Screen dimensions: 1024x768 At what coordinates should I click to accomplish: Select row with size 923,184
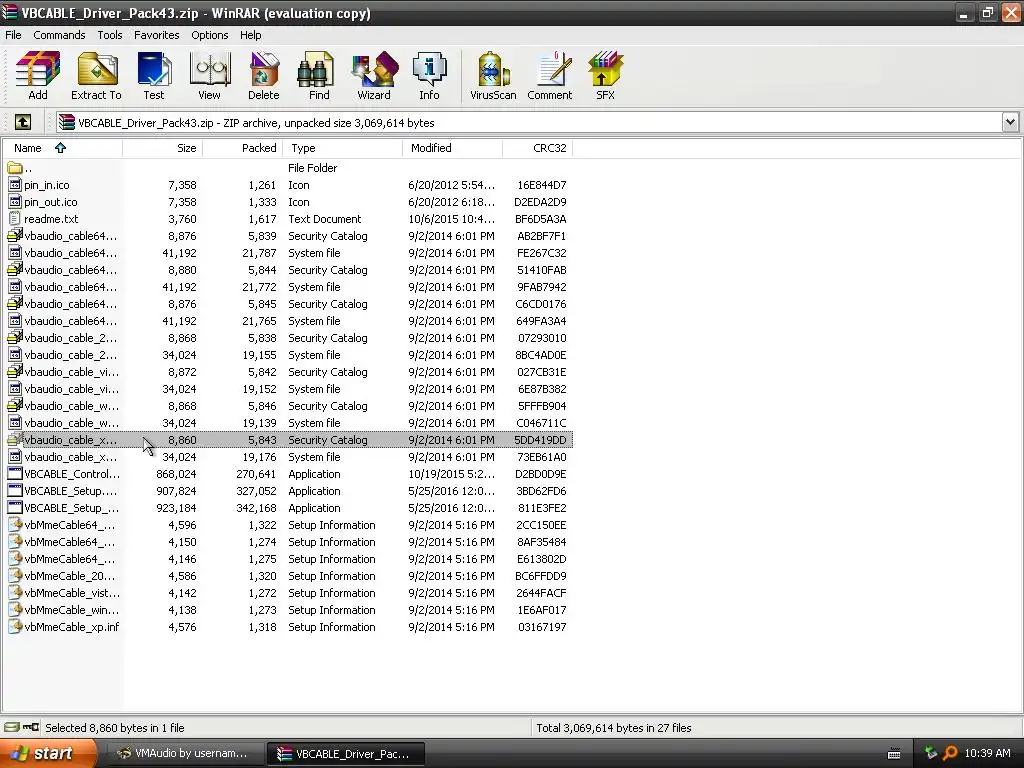287,507
